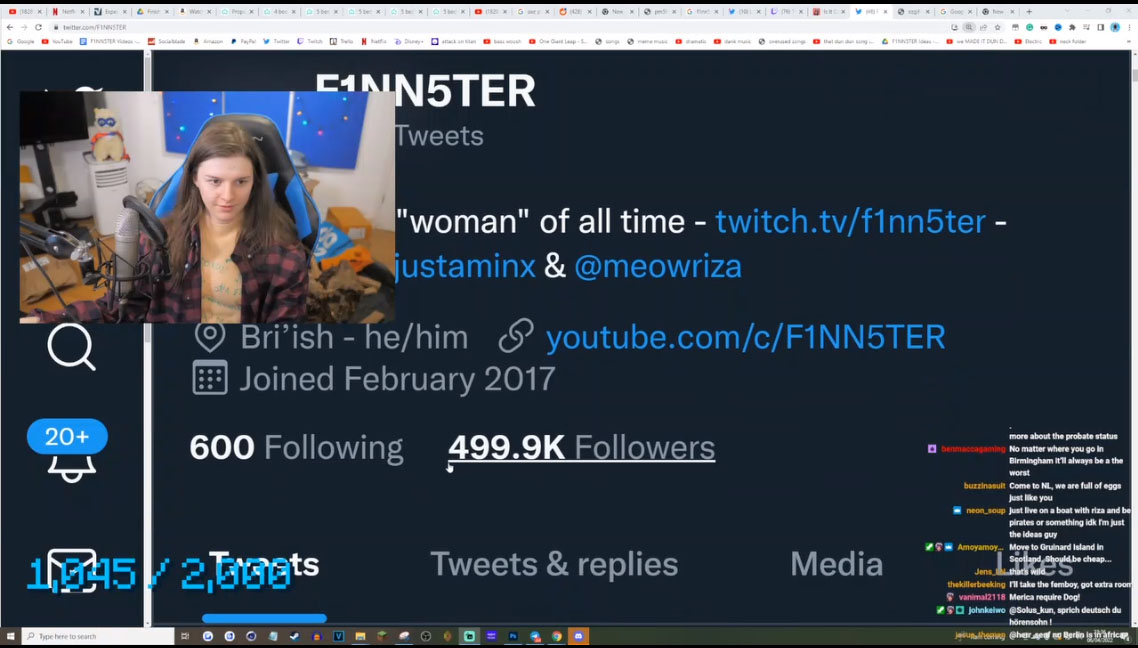Open the @meowriza mention link
Image resolution: width=1138 pixels, height=648 pixels.
click(658, 266)
